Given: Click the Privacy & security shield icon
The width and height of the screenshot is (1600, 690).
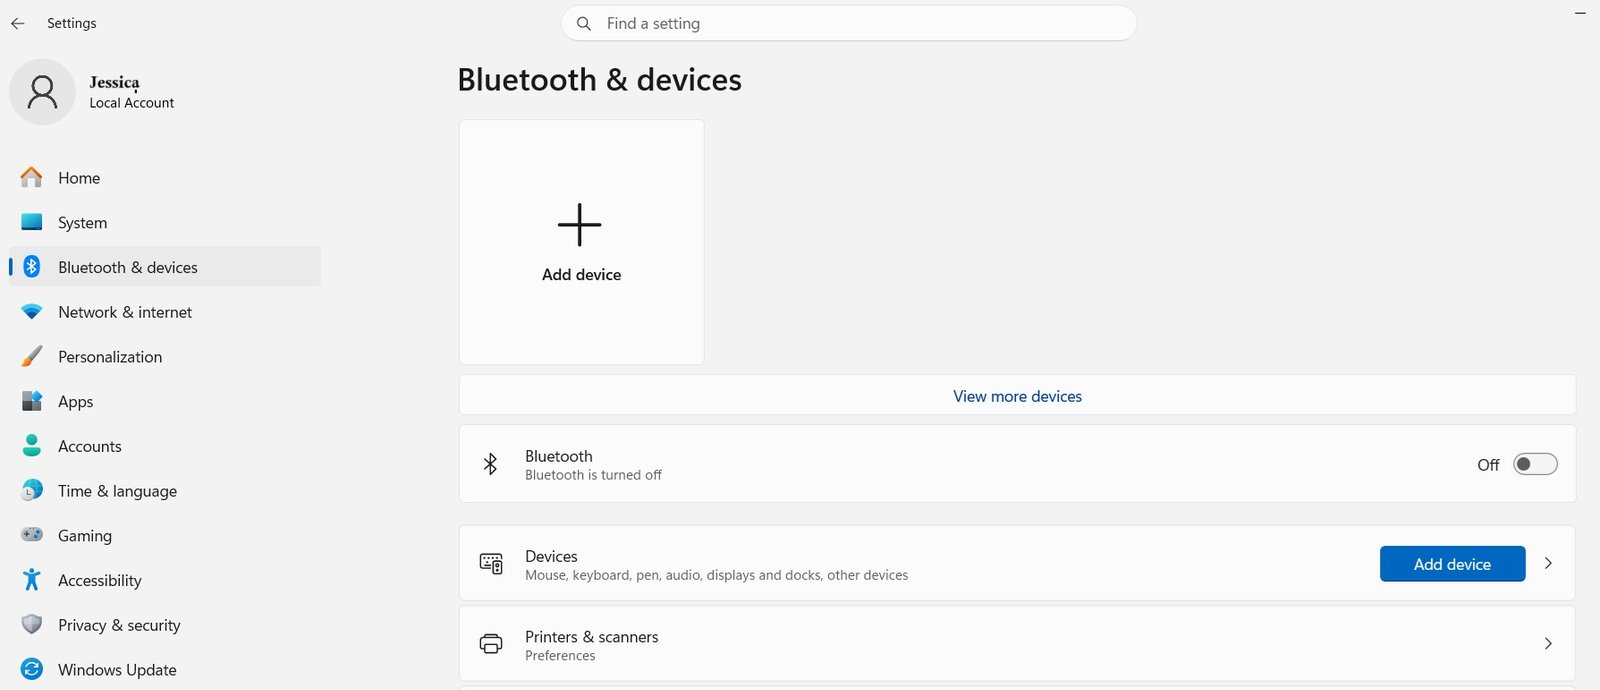Looking at the screenshot, I should click(32, 625).
